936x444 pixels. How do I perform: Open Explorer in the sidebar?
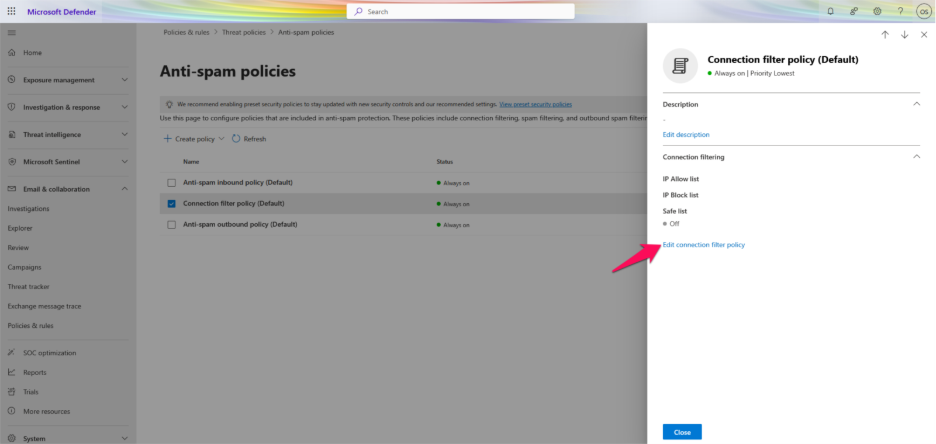coord(20,228)
